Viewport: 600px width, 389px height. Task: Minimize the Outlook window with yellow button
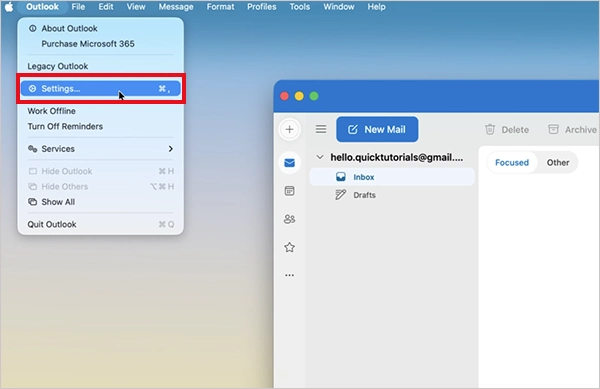point(299,96)
